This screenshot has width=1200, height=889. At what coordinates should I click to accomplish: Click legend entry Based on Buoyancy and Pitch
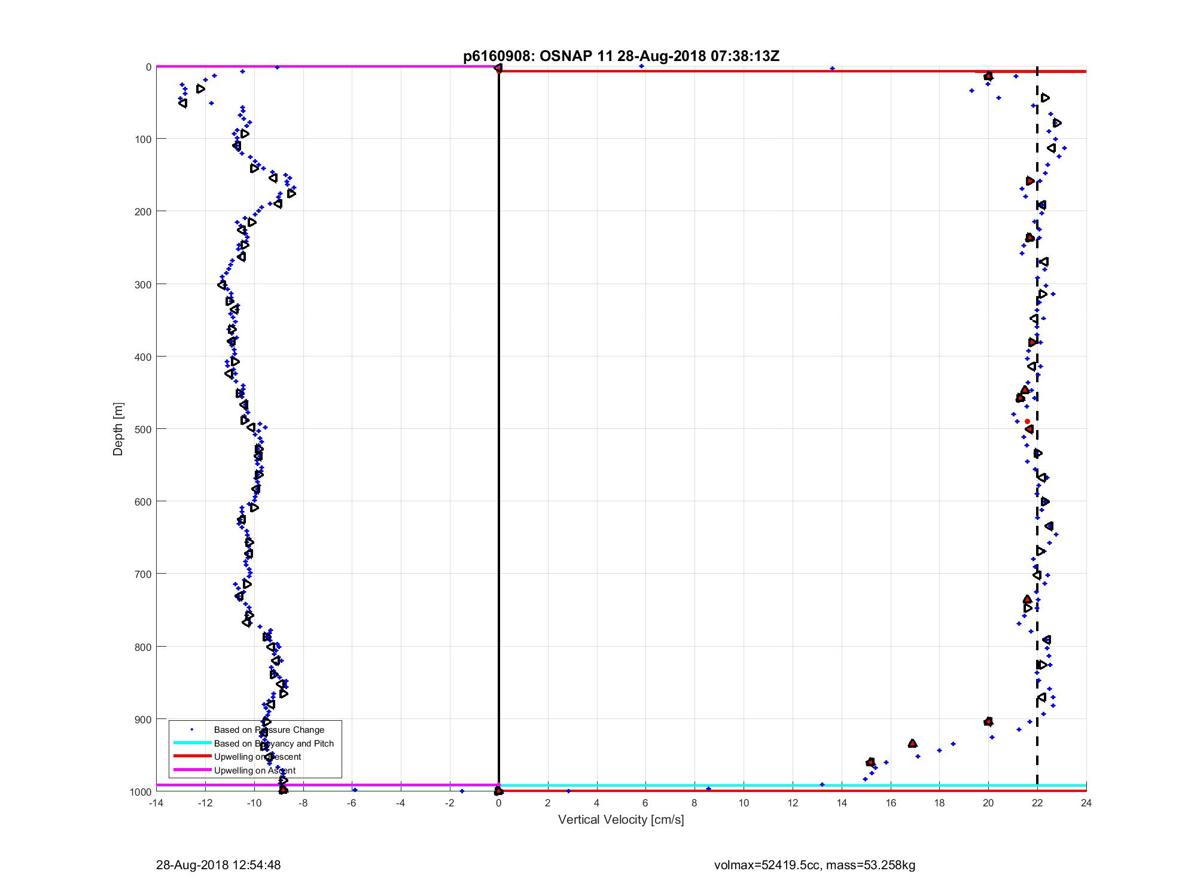pyautogui.click(x=273, y=743)
